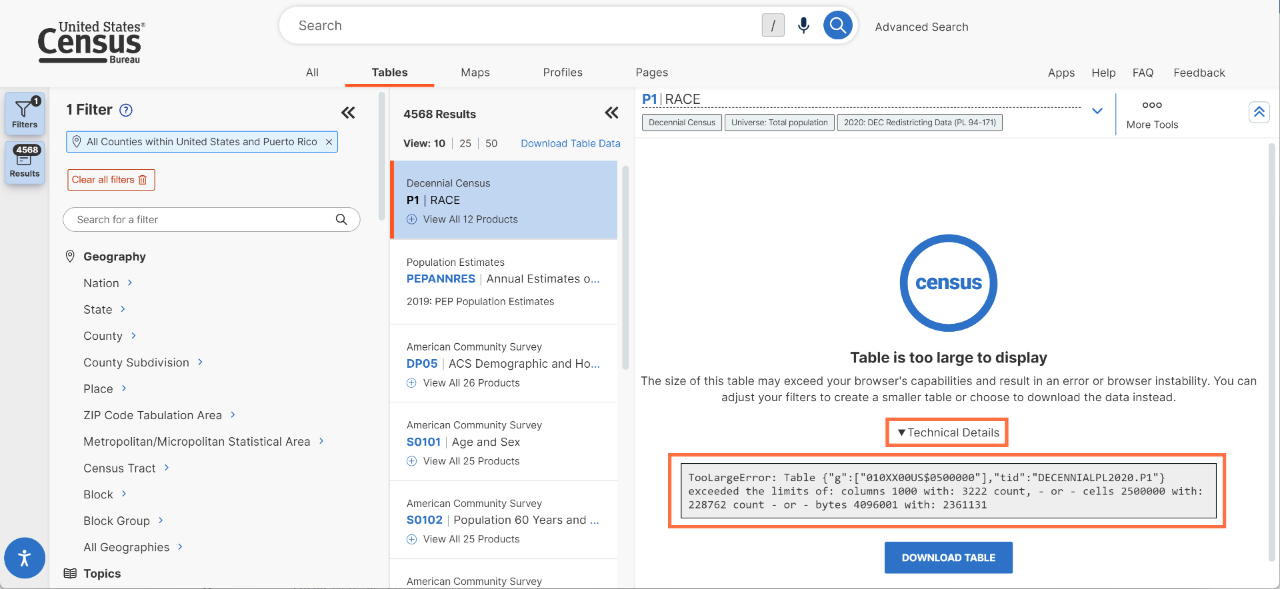Select the Tables tab
Viewport: 1280px width, 589px height.
(x=389, y=72)
